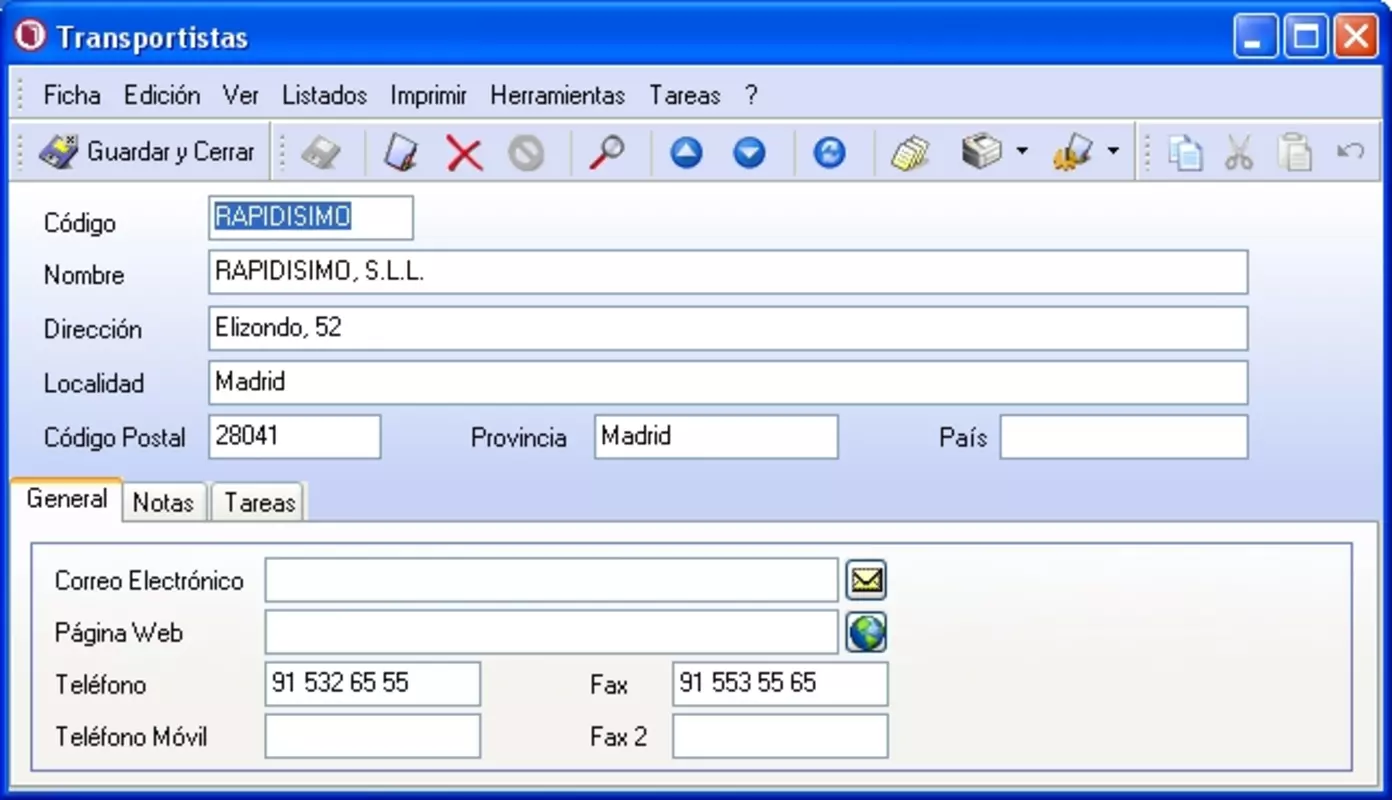Open the Edición menu
This screenshot has width=1392, height=800.
pyautogui.click(x=162, y=95)
